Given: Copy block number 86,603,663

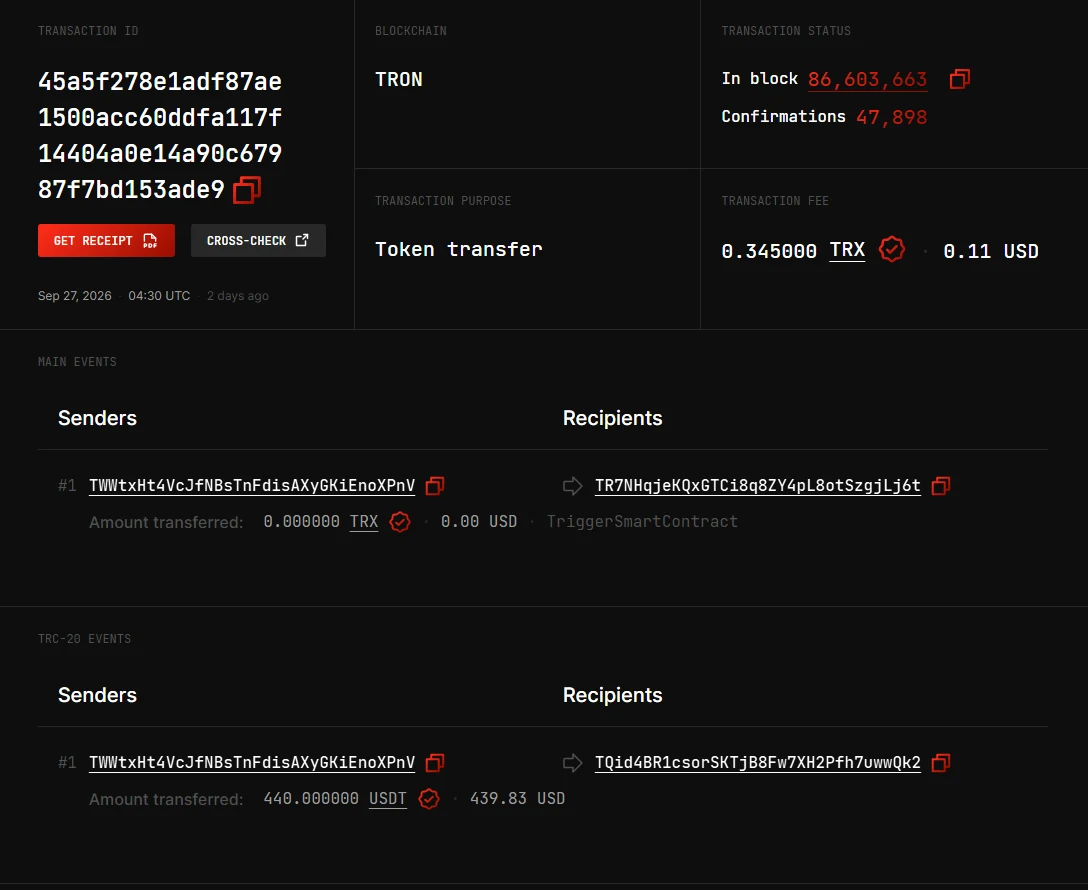Looking at the screenshot, I should click(x=960, y=79).
